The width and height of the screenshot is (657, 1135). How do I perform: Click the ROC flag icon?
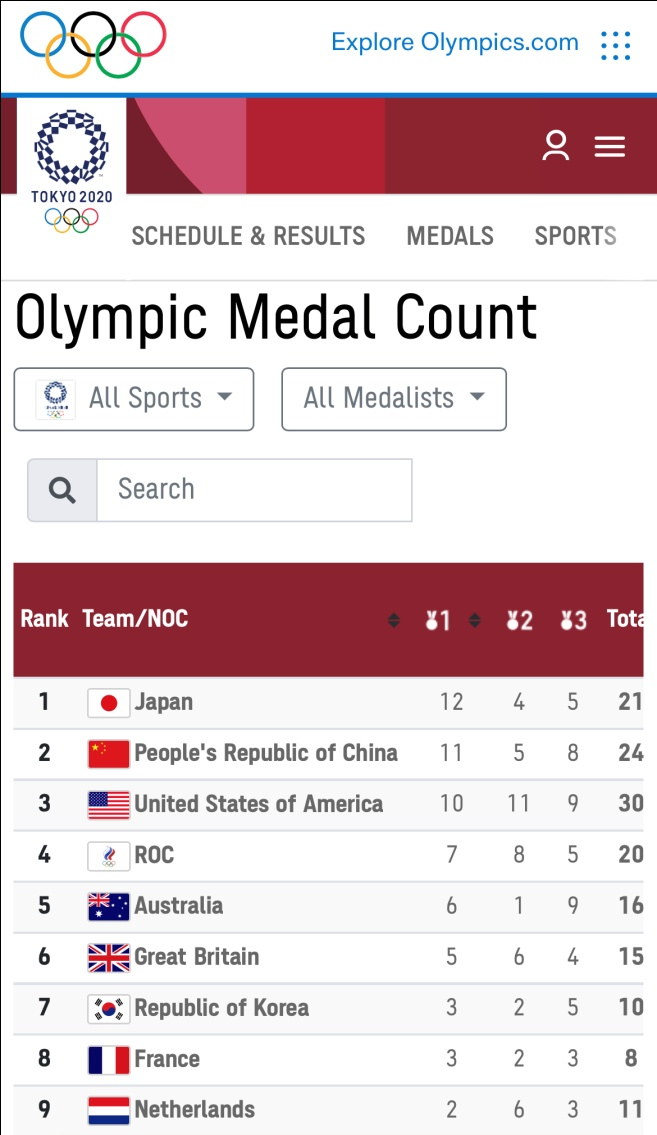point(108,856)
